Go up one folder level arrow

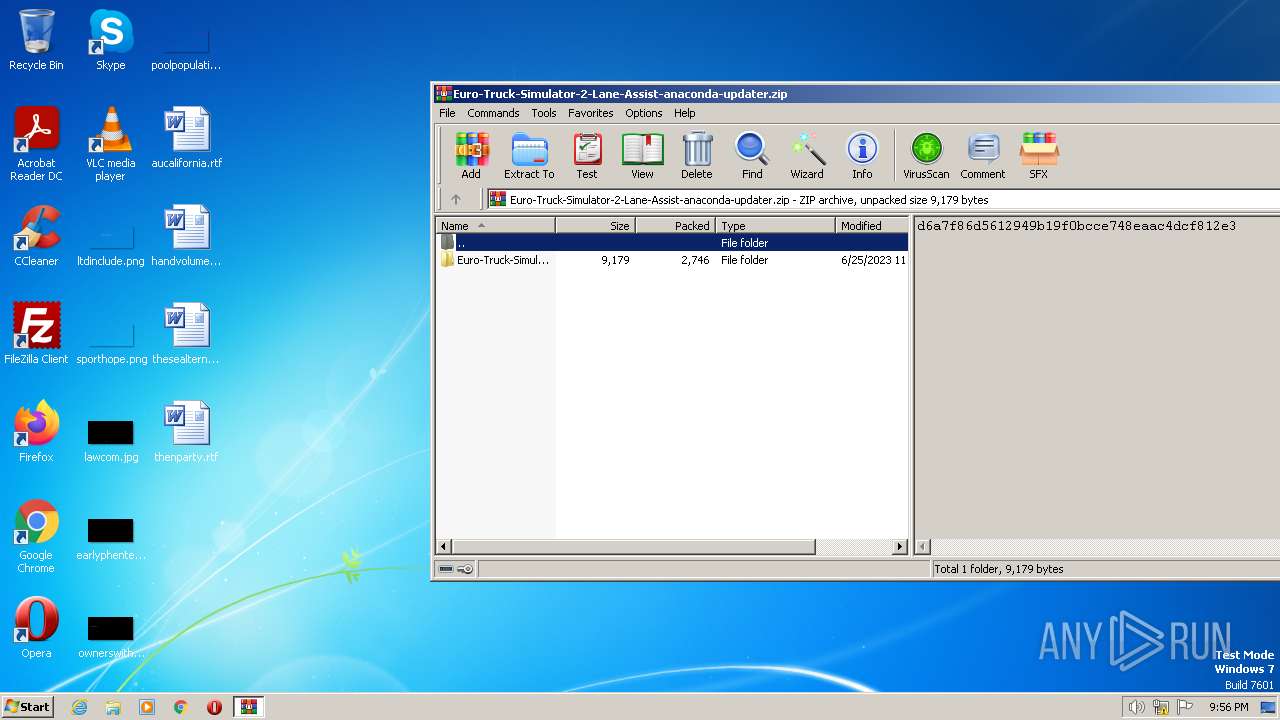[456, 199]
